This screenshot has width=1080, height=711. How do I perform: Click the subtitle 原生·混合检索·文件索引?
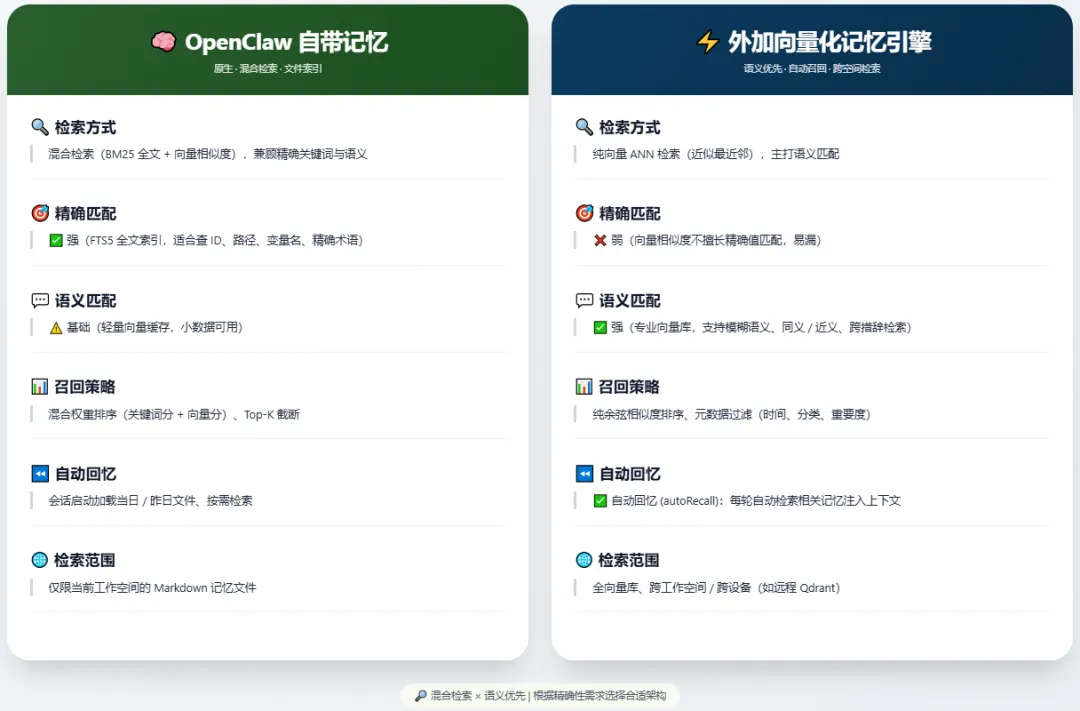coord(268,68)
